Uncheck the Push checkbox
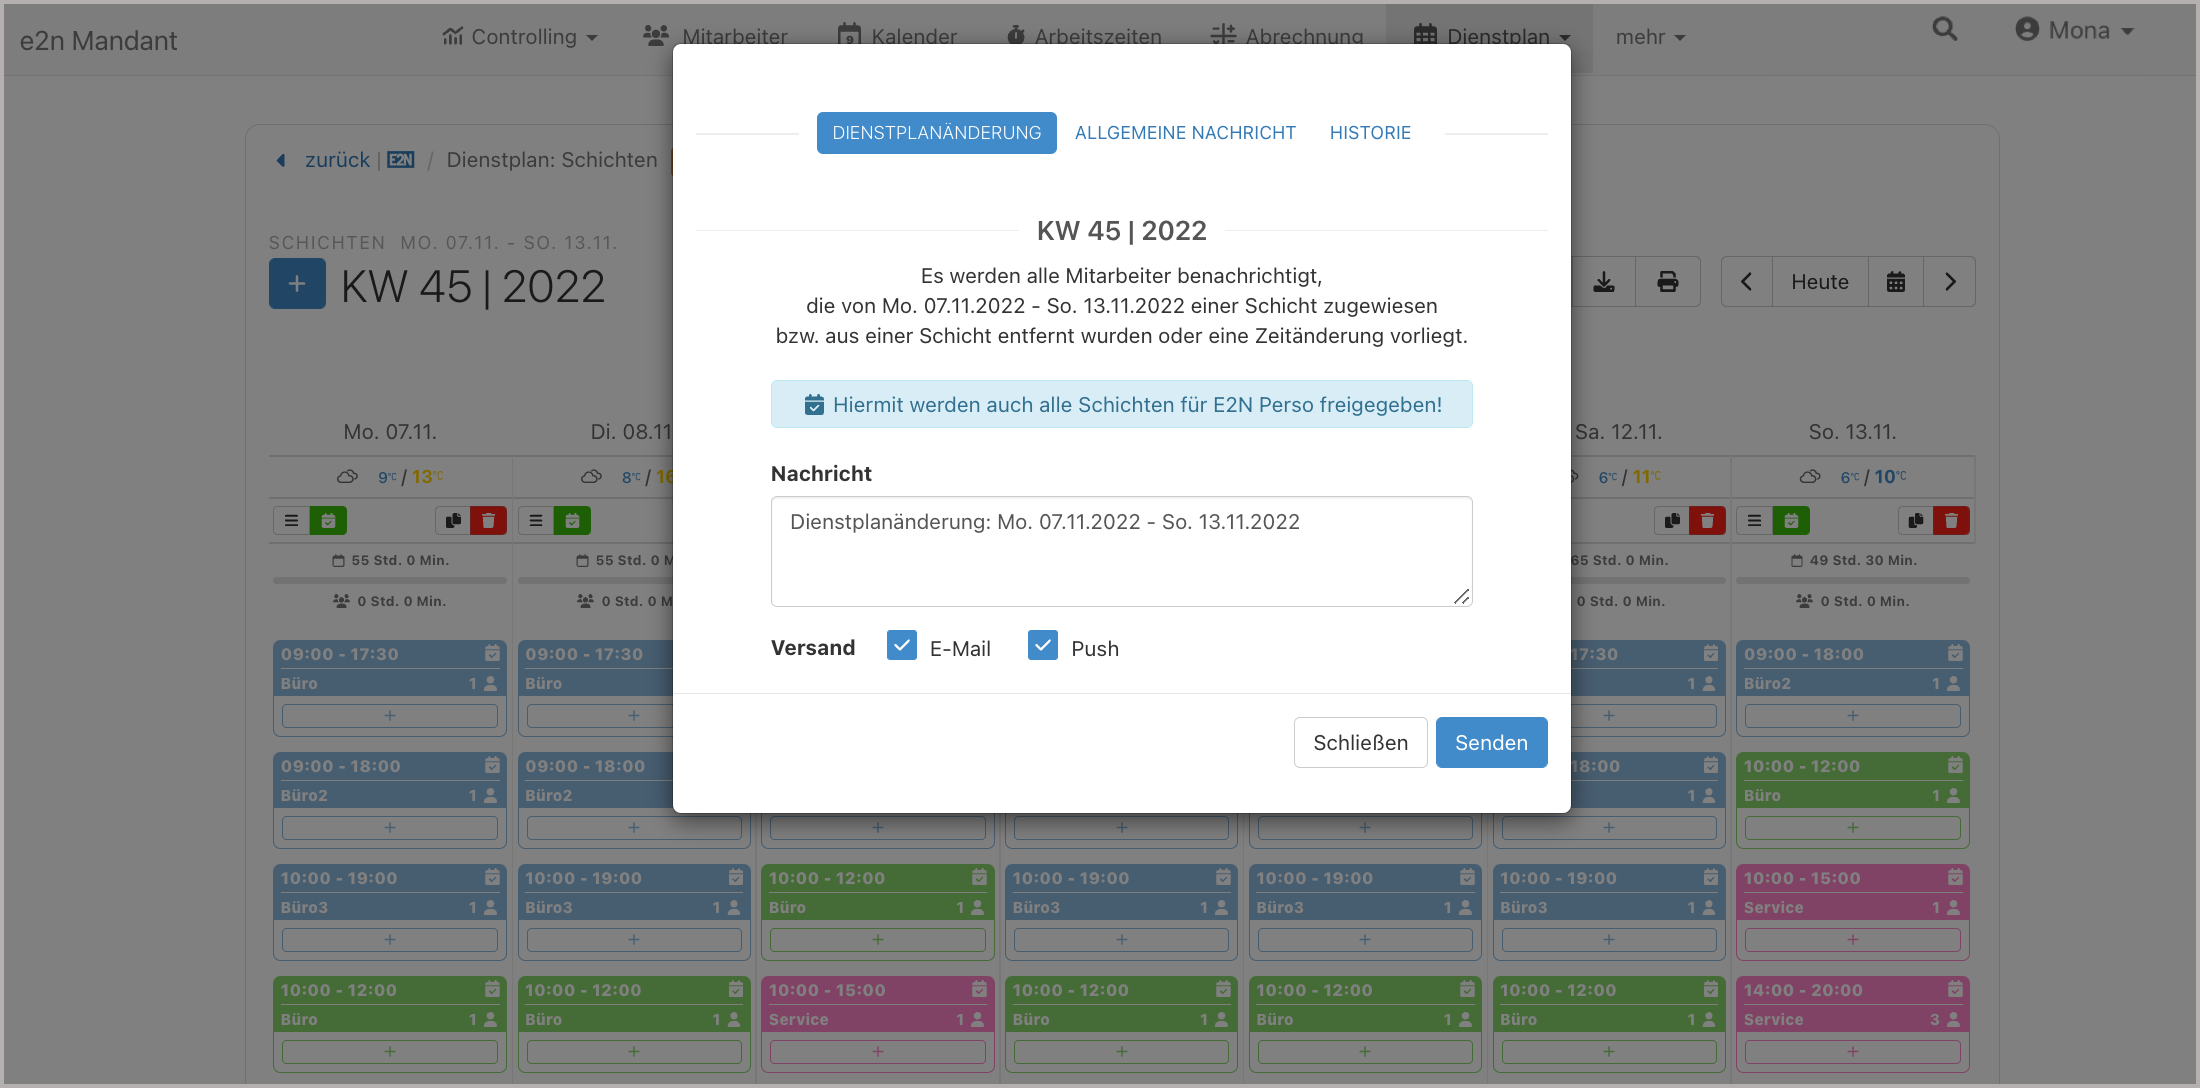The width and height of the screenshot is (2200, 1088). (x=1043, y=646)
